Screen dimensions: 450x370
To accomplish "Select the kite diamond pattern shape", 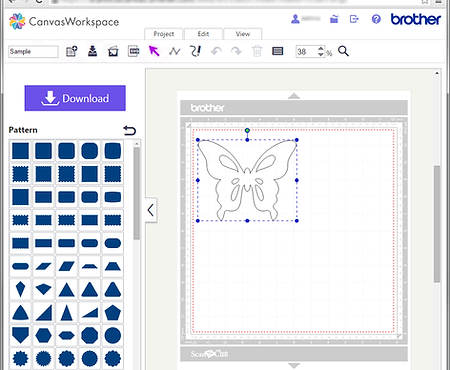I will (20, 289).
